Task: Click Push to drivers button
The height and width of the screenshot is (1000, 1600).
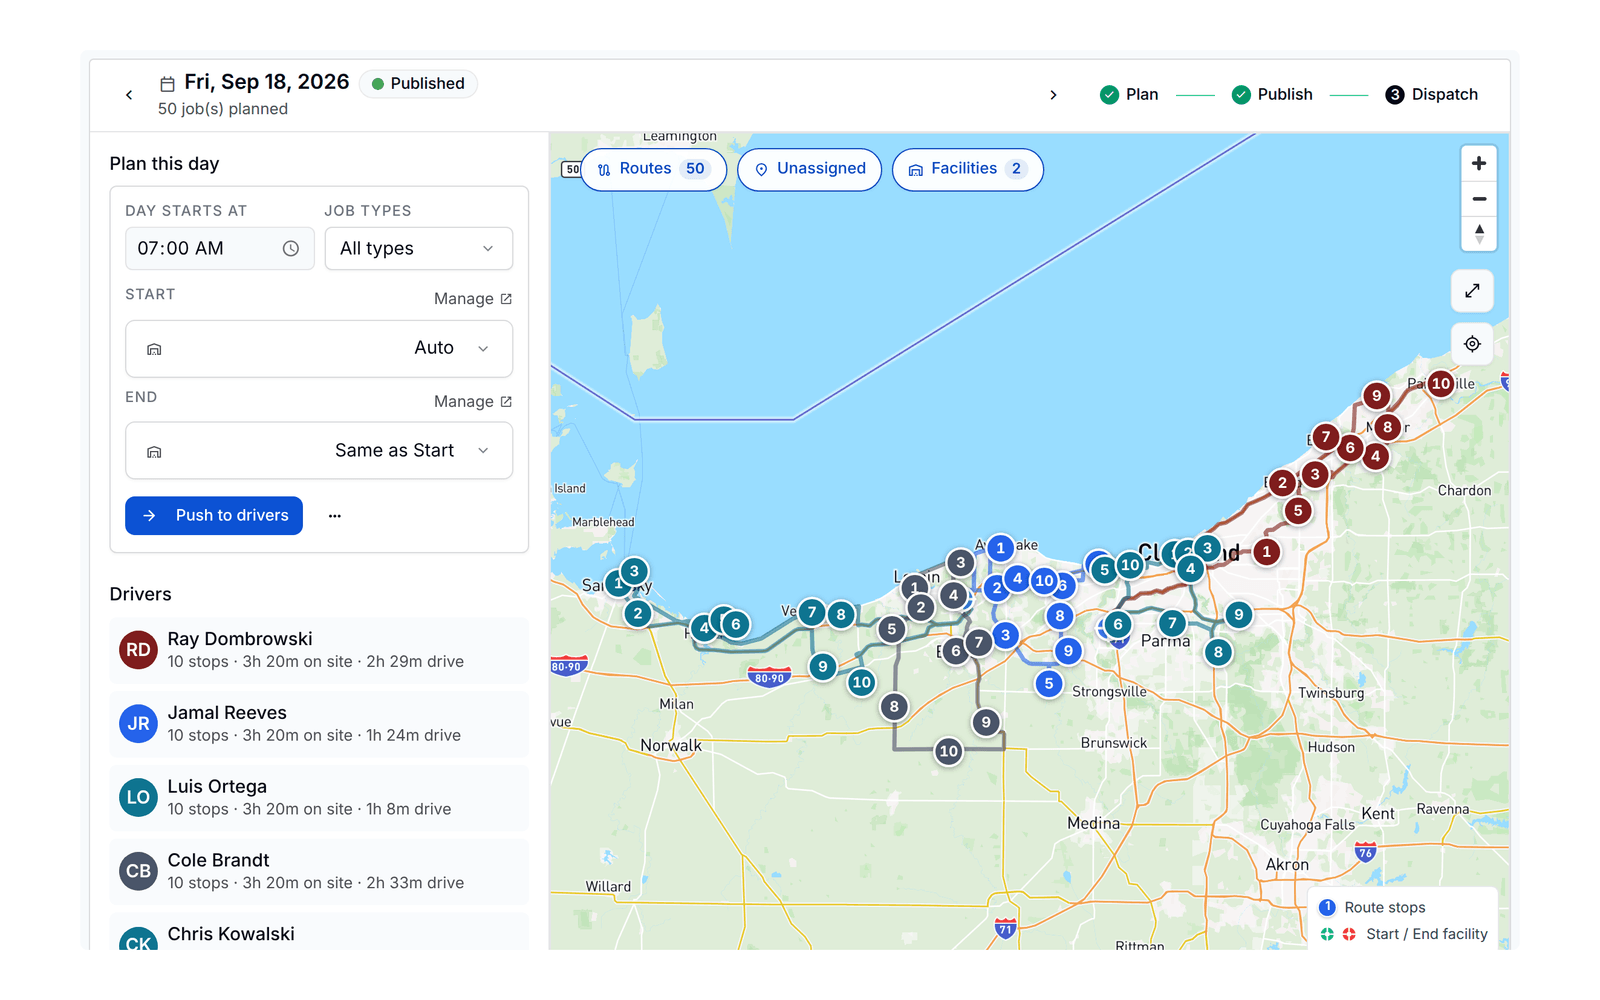Action: [214, 516]
